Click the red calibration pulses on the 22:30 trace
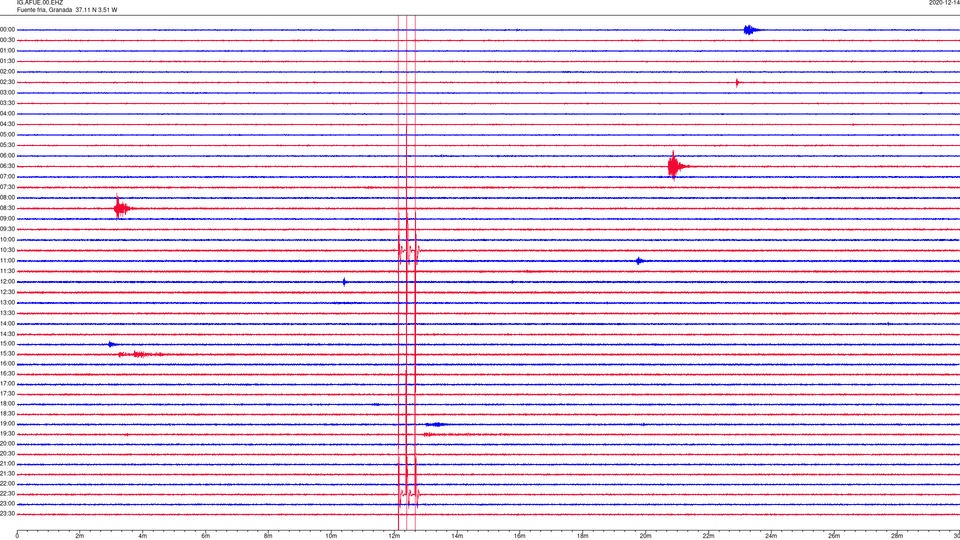Screen dimensions: 960x540 coord(408,493)
